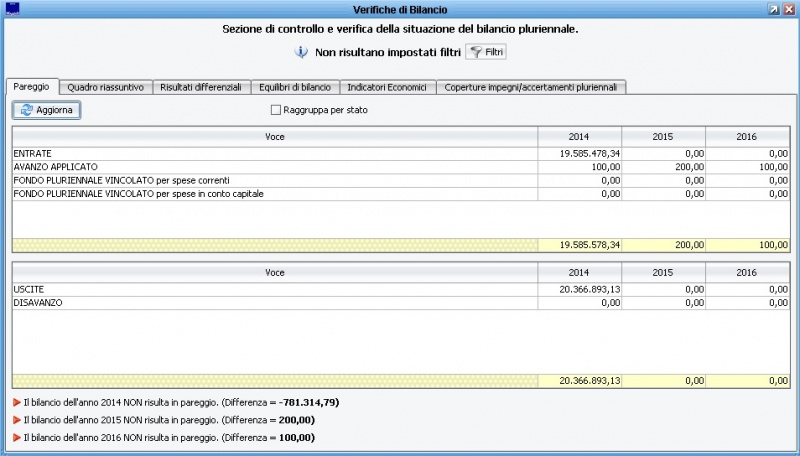Click the Filtri funnel button
Screen dimensions: 800x456
pos(486,52)
